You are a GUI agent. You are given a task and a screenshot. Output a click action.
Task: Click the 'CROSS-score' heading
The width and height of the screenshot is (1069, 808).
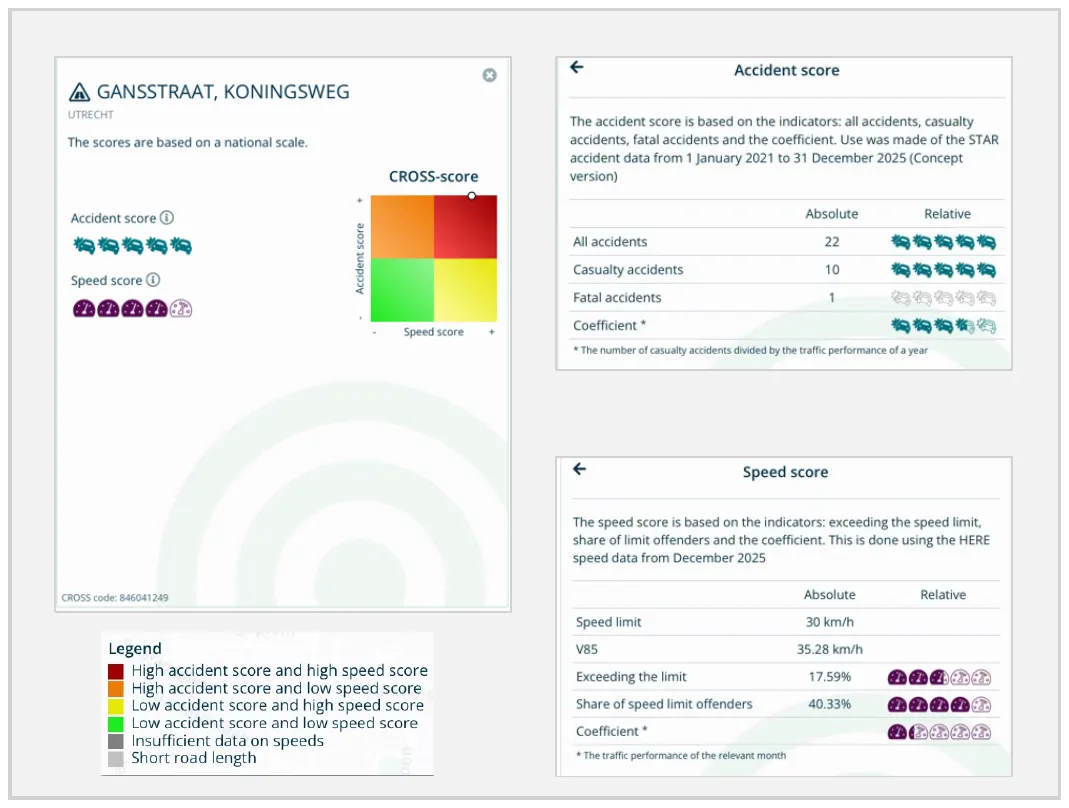point(434,177)
